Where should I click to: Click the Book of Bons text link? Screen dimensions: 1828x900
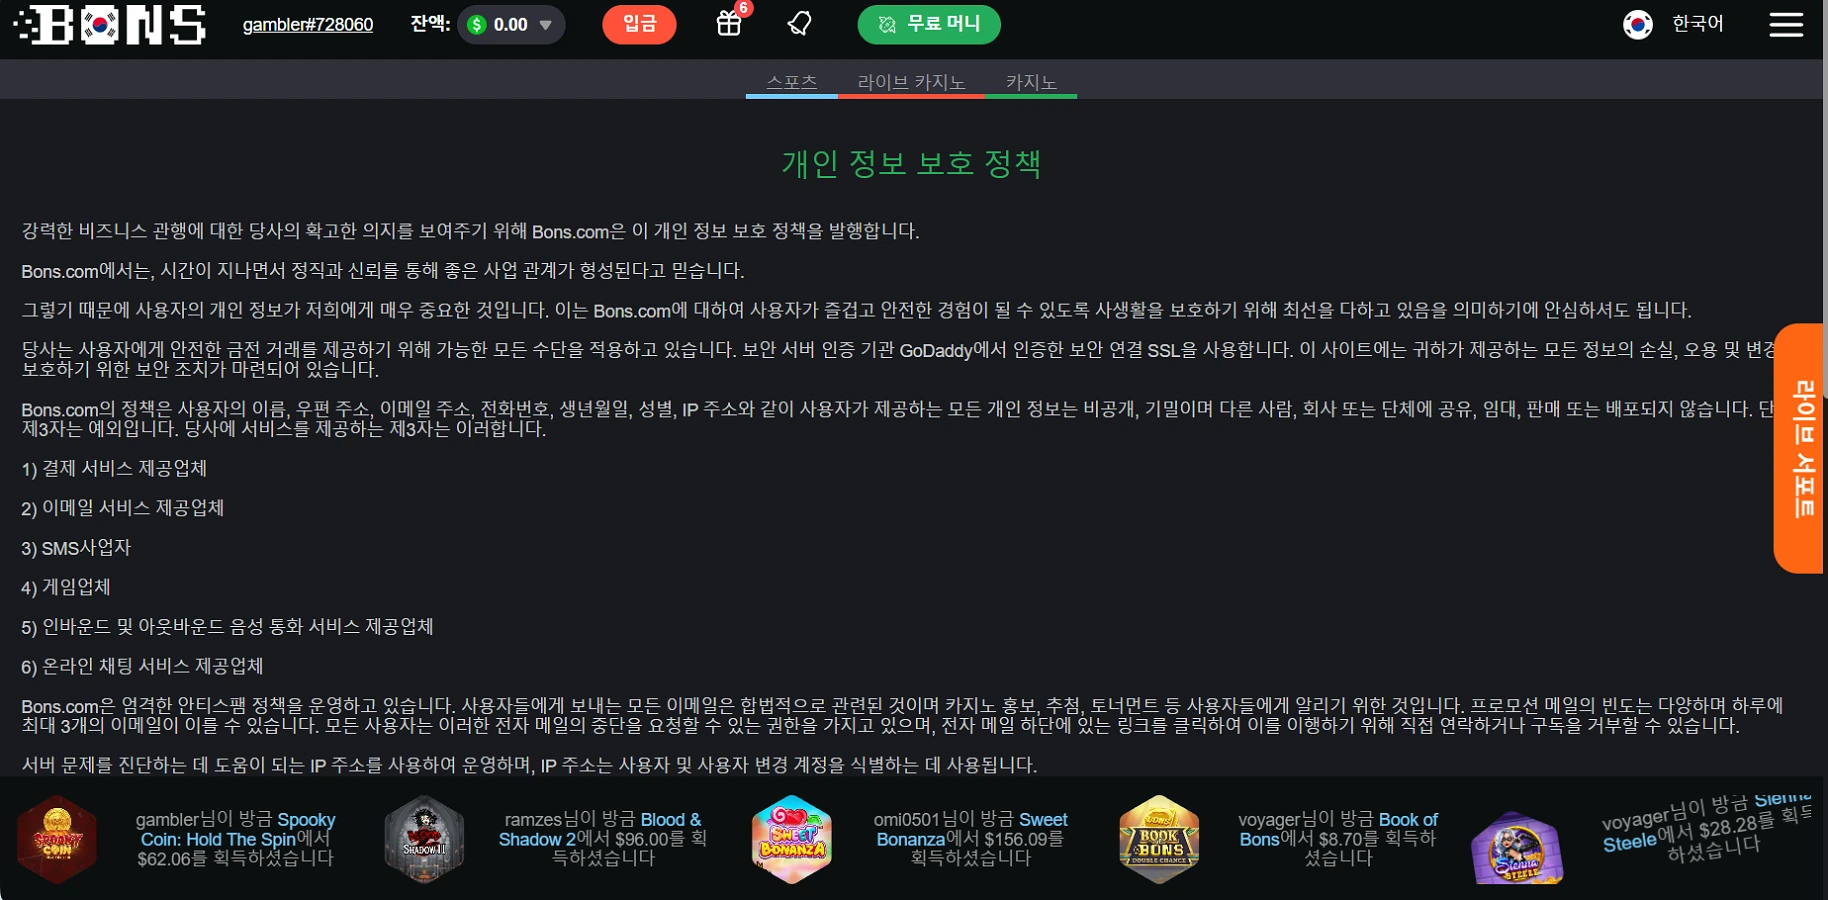[1339, 830]
